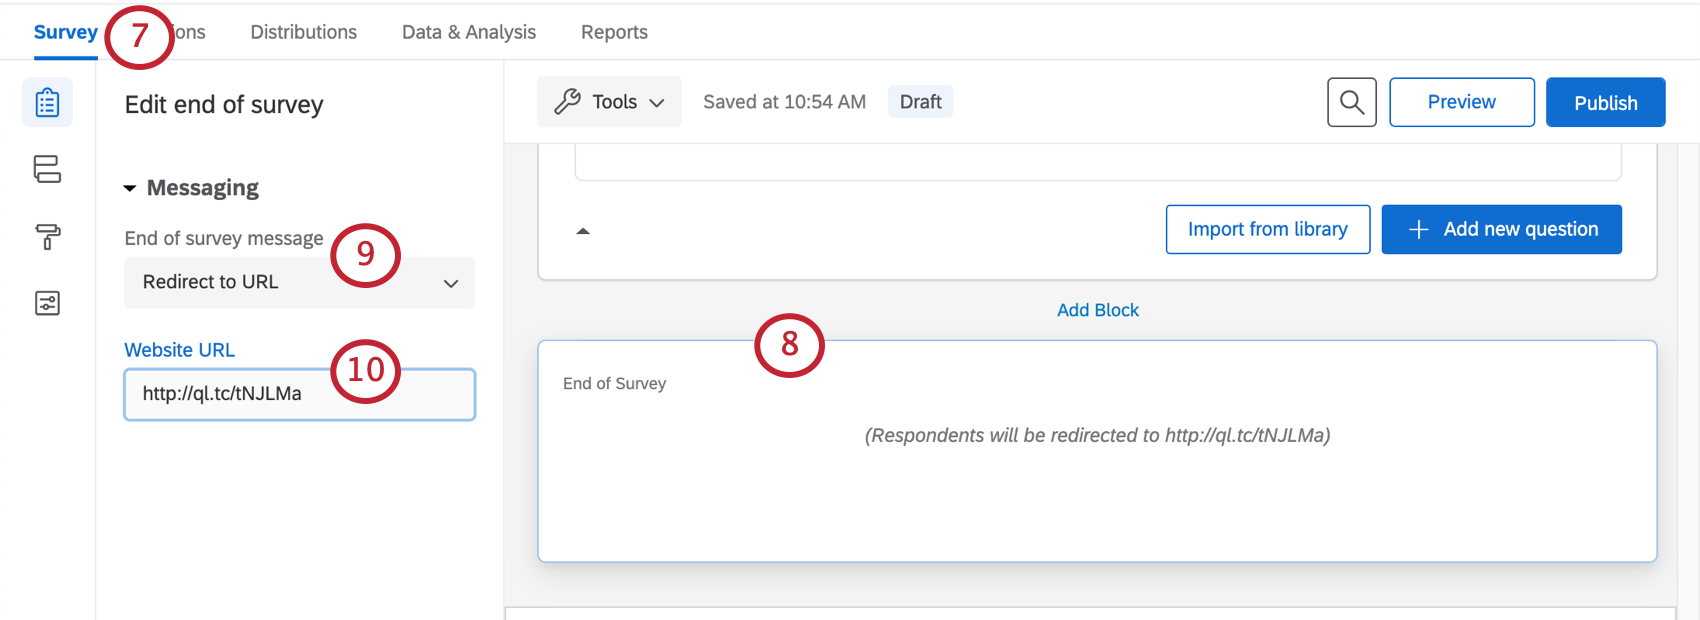Open the Data & Analysis tab
1700x620 pixels.
[468, 32]
